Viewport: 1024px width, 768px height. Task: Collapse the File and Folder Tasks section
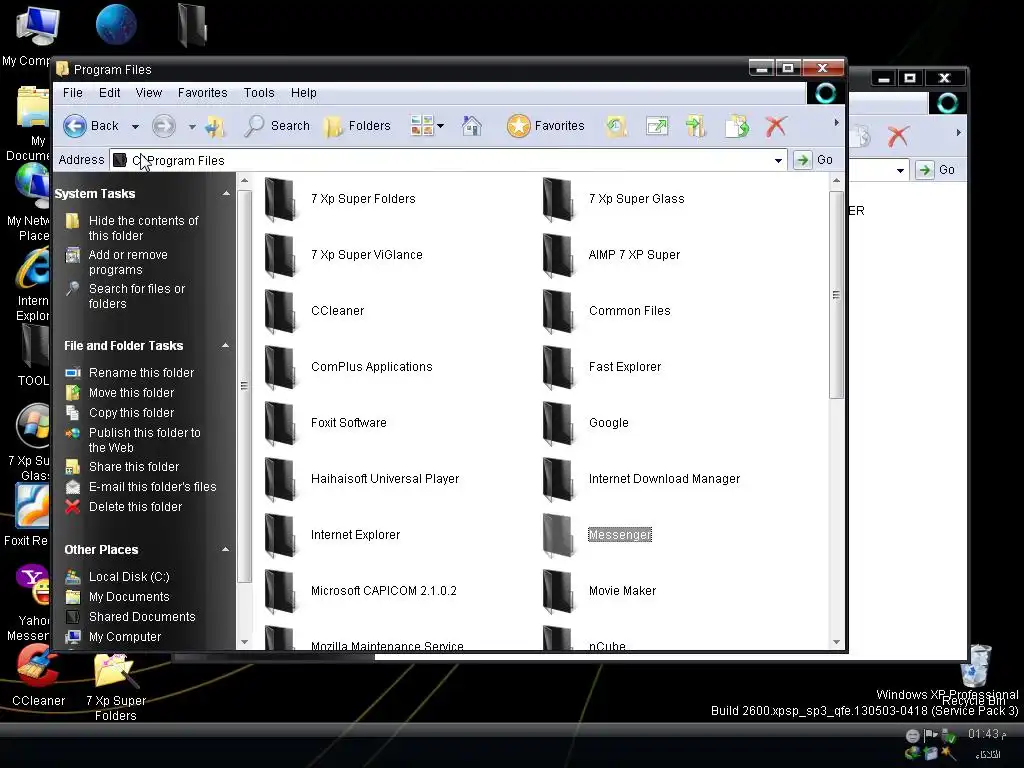(x=226, y=345)
